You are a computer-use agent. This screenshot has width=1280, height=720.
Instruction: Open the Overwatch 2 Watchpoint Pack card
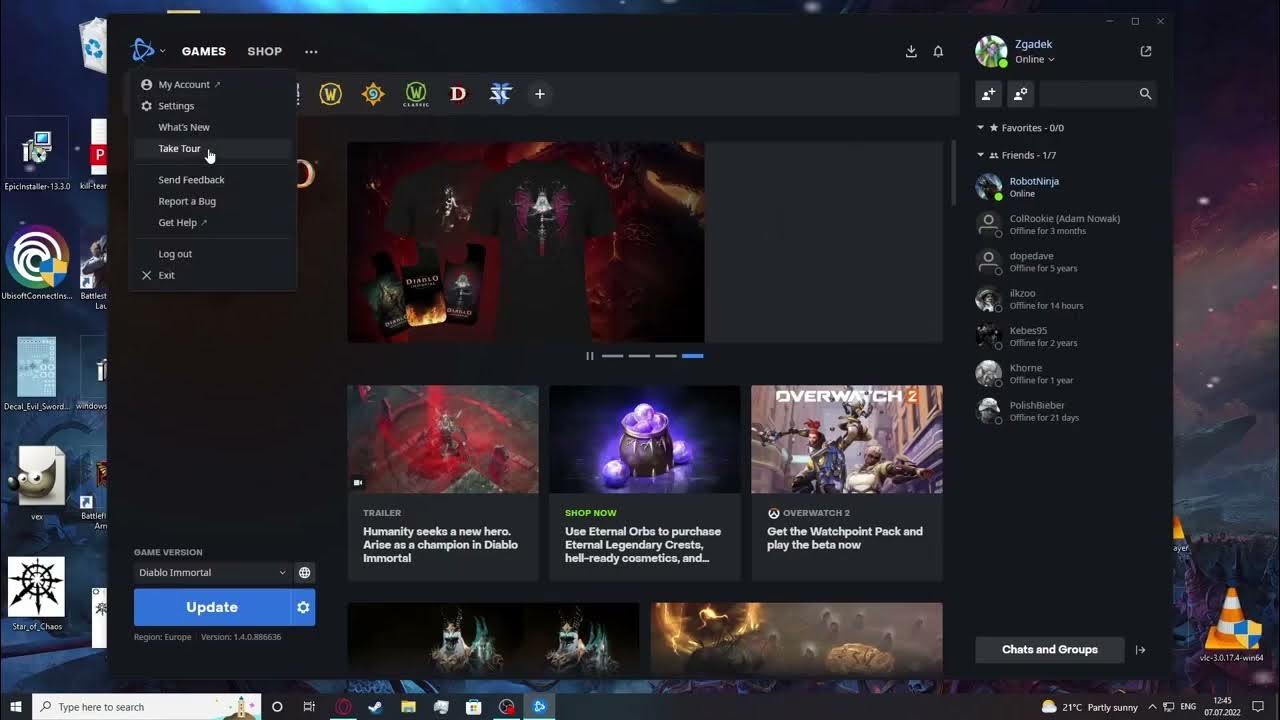pos(847,483)
